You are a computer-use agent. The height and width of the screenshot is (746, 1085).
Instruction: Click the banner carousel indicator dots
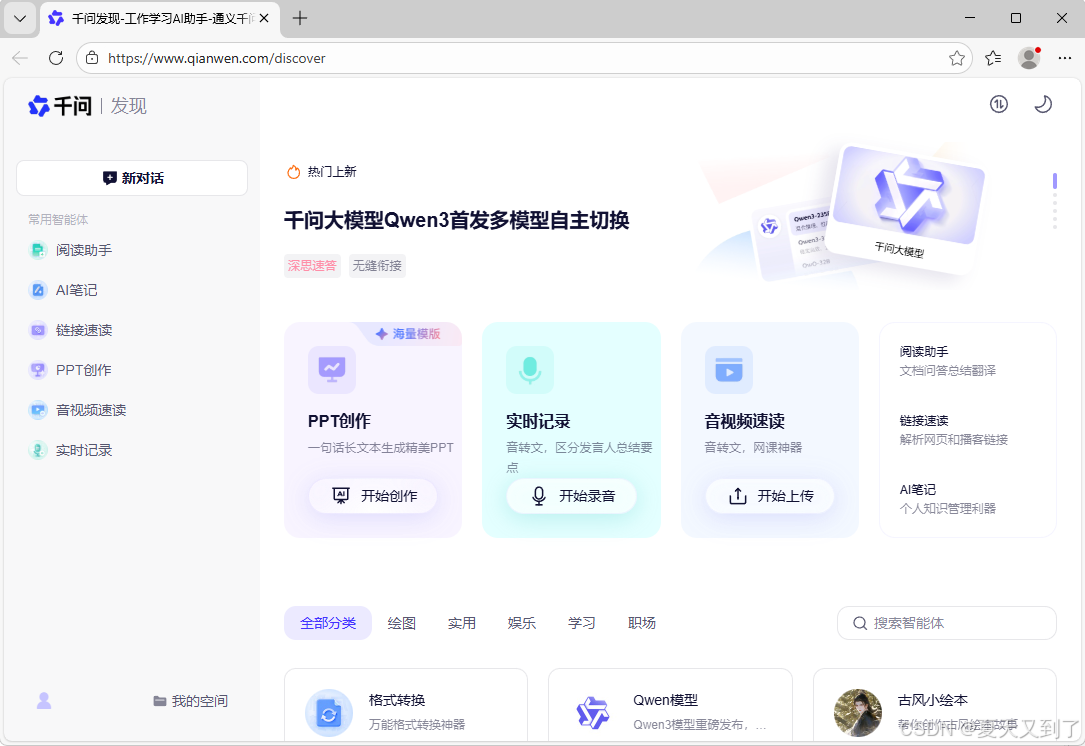[1055, 201]
